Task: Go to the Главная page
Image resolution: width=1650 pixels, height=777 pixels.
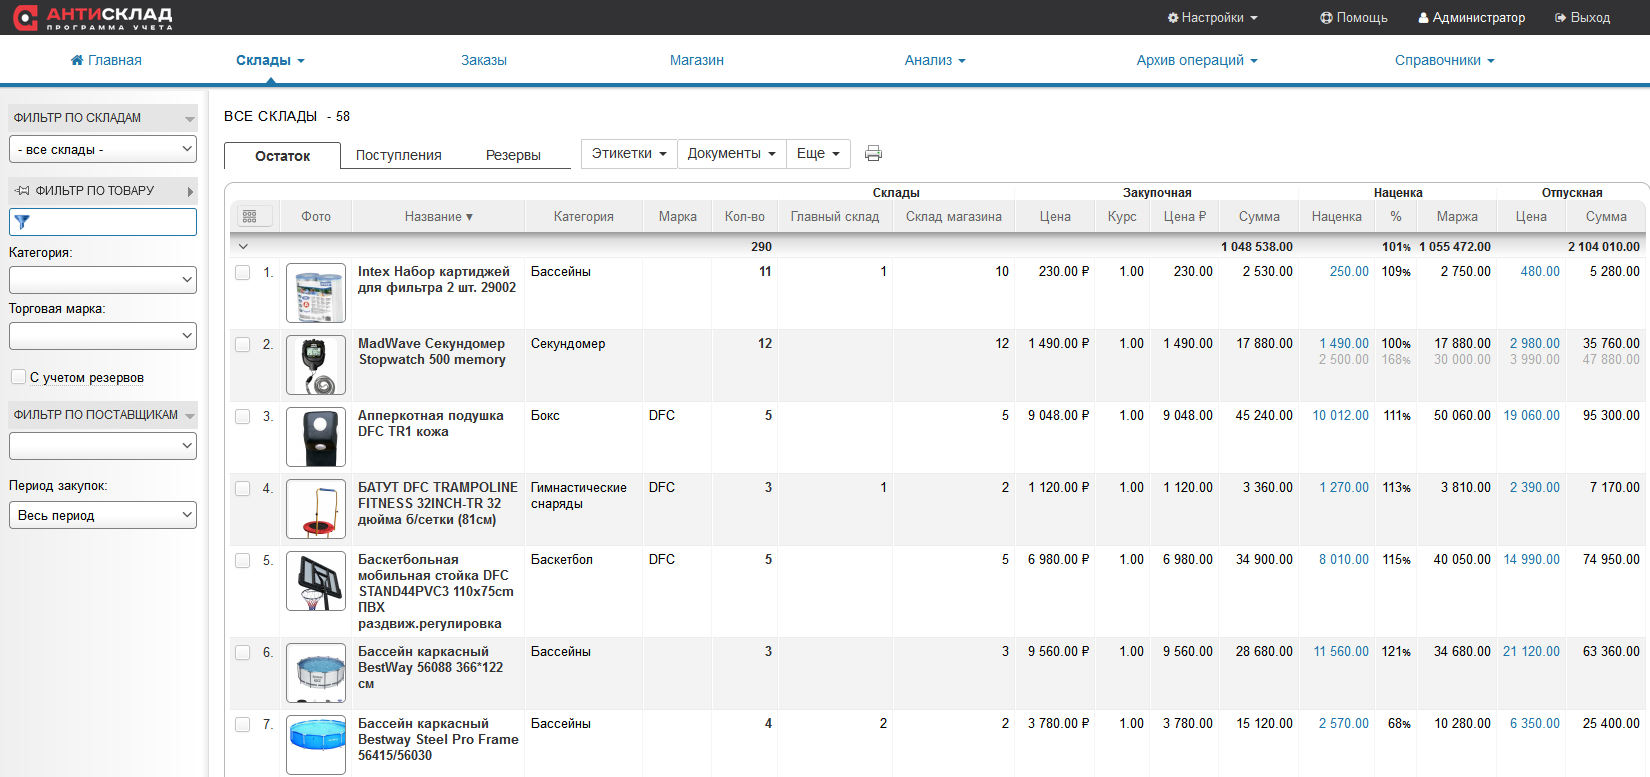Action: [x=106, y=60]
